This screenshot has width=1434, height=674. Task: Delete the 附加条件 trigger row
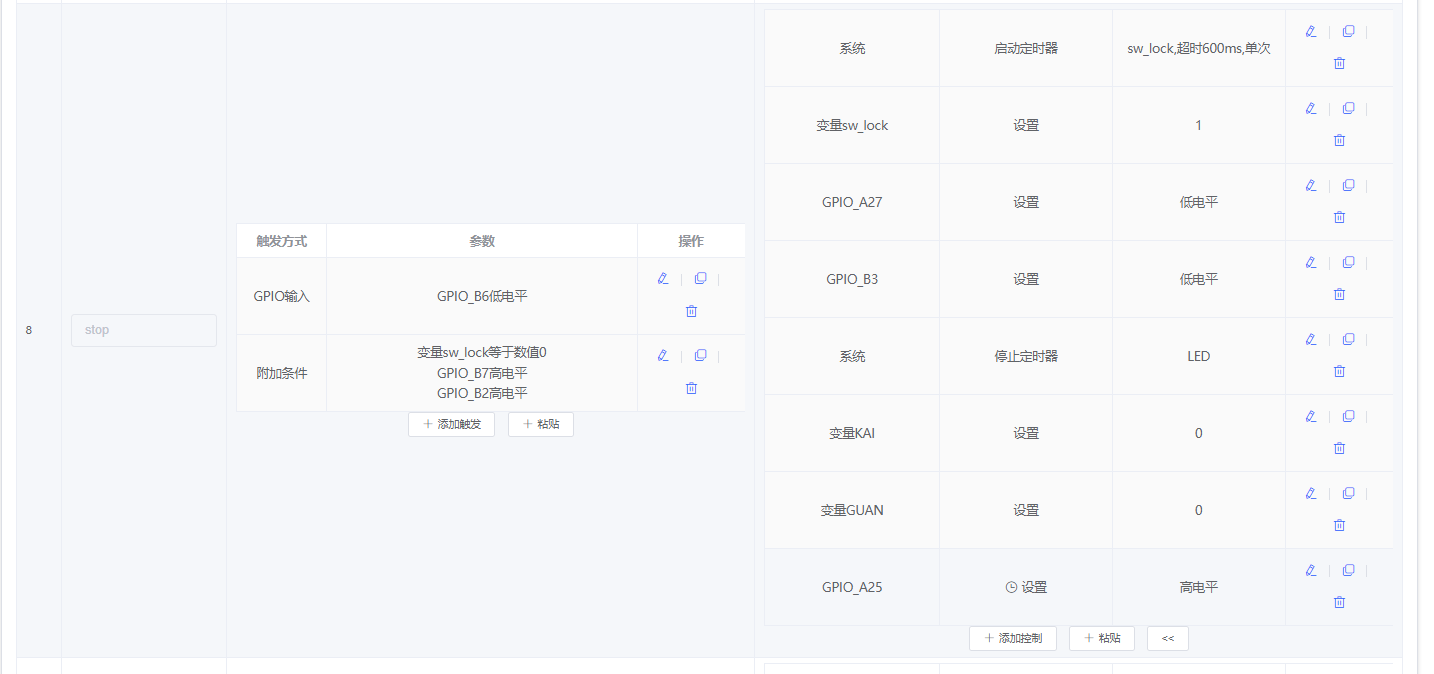click(691, 388)
